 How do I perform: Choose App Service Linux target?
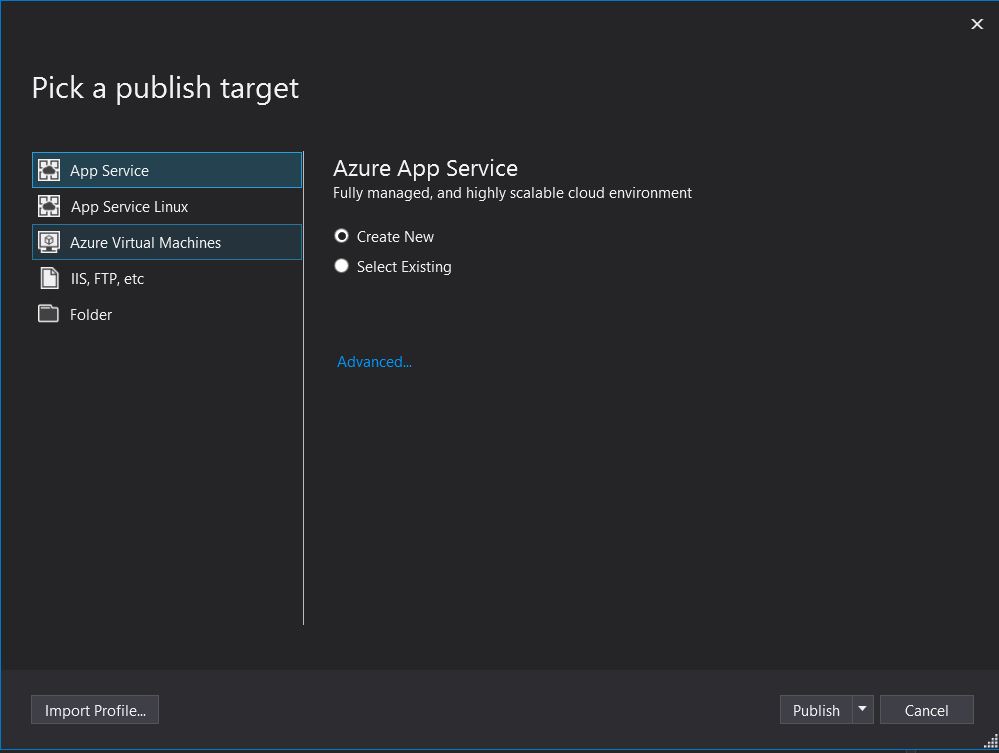(x=167, y=206)
